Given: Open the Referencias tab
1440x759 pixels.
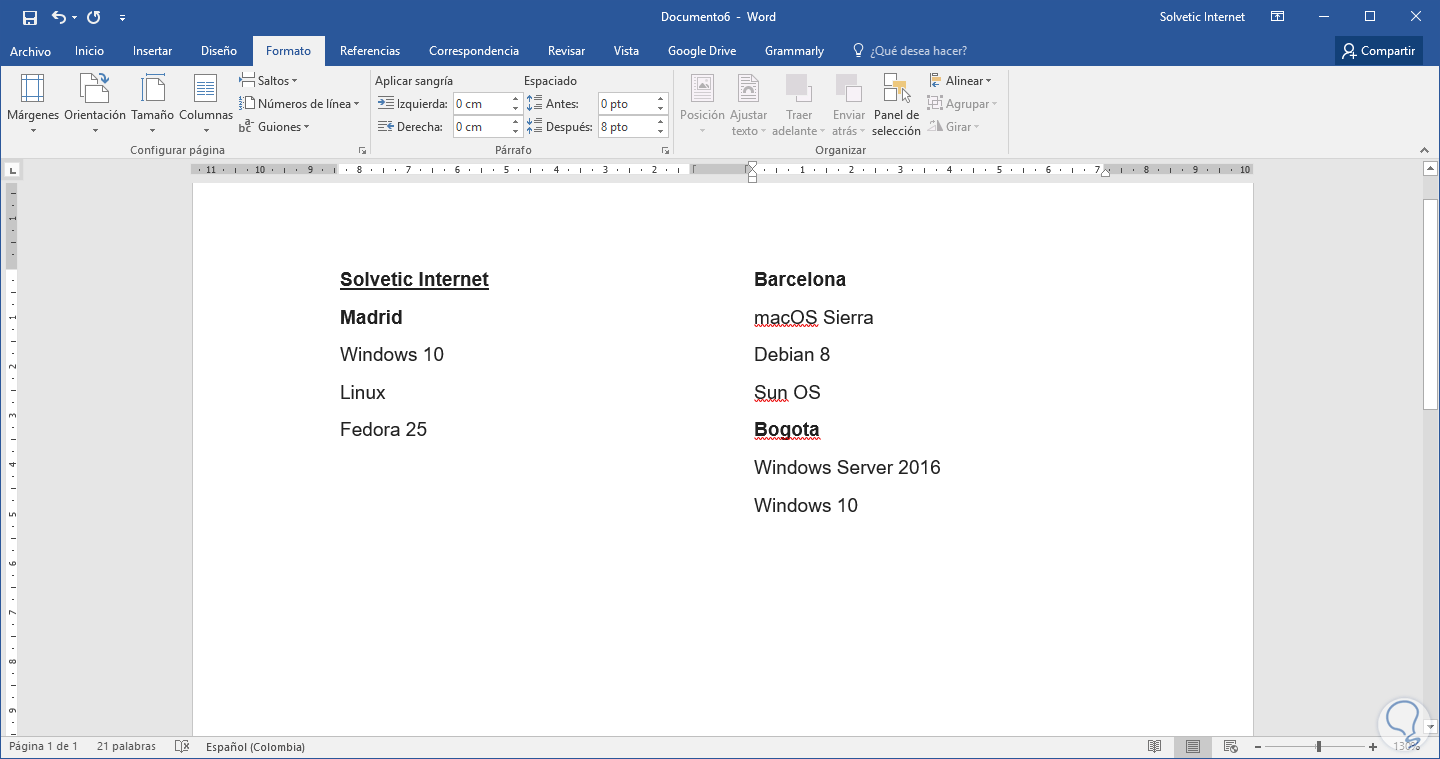Looking at the screenshot, I should tap(370, 51).
